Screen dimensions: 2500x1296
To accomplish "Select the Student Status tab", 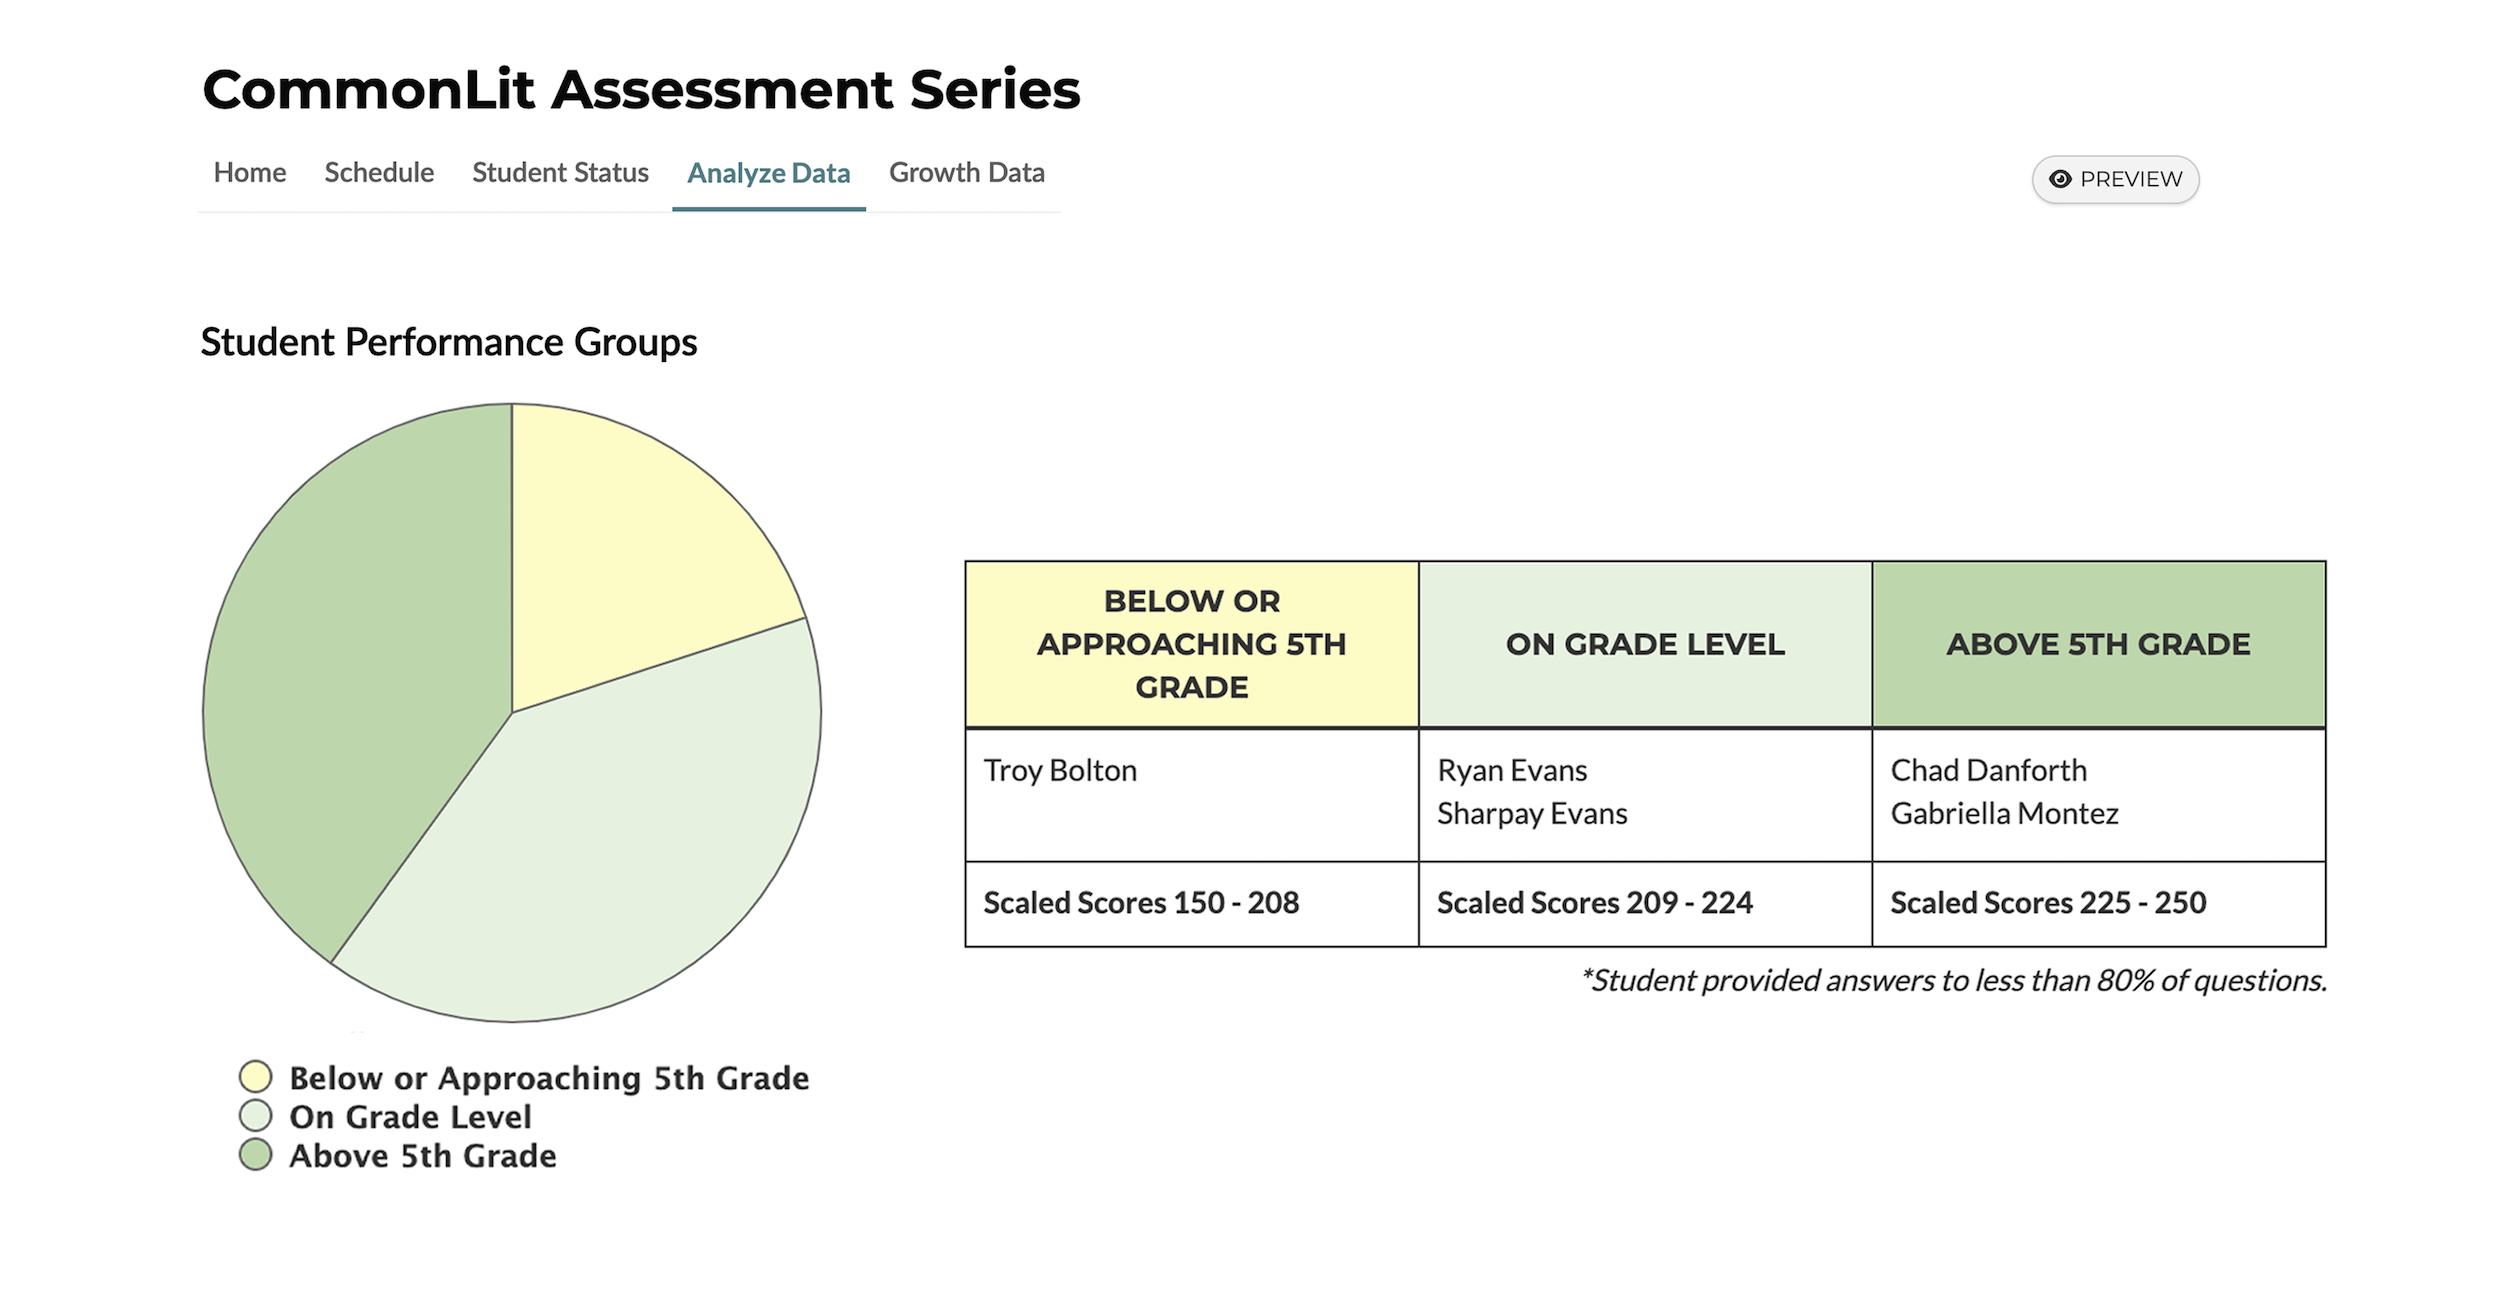I will [x=557, y=170].
